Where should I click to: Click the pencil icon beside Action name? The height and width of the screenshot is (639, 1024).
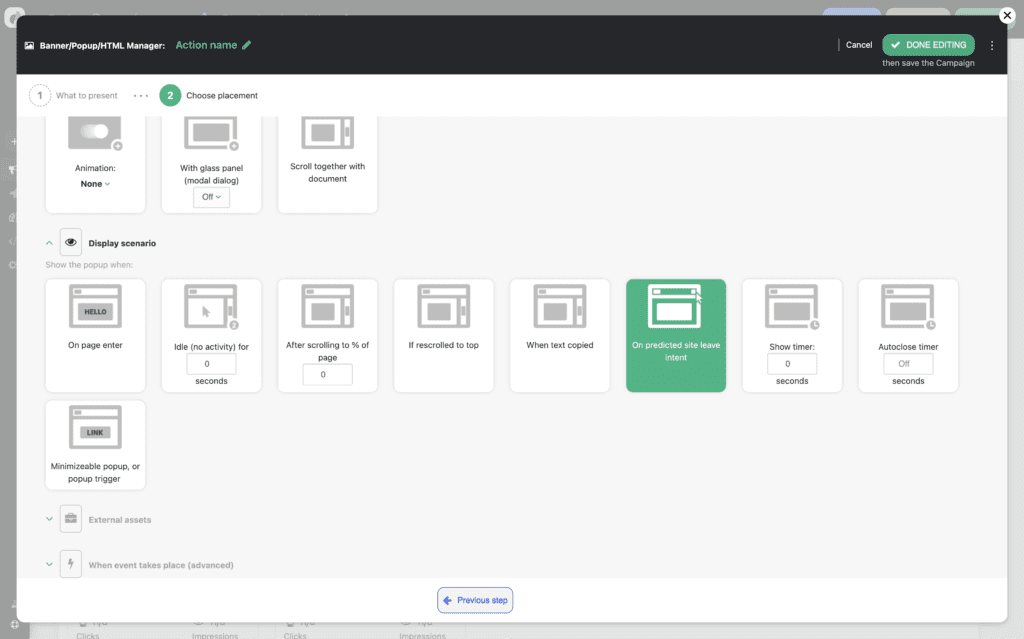247,45
